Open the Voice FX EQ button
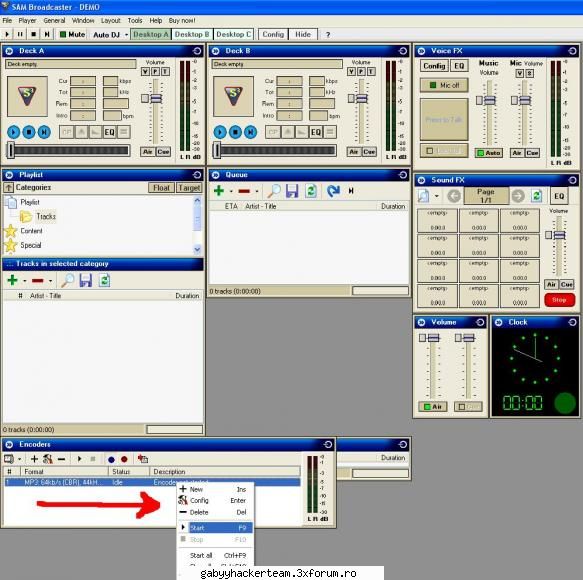Viewport: 583px width, 580px height. click(459, 66)
